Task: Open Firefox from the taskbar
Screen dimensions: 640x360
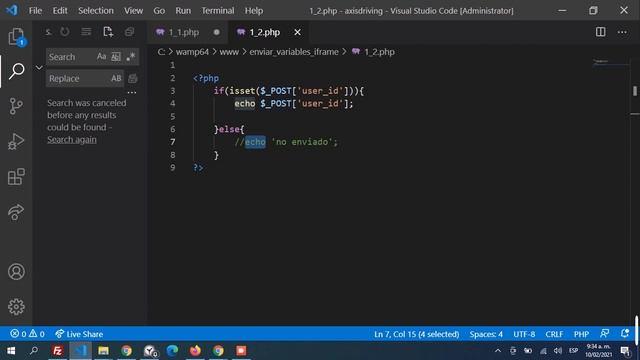Action: pos(195,351)
